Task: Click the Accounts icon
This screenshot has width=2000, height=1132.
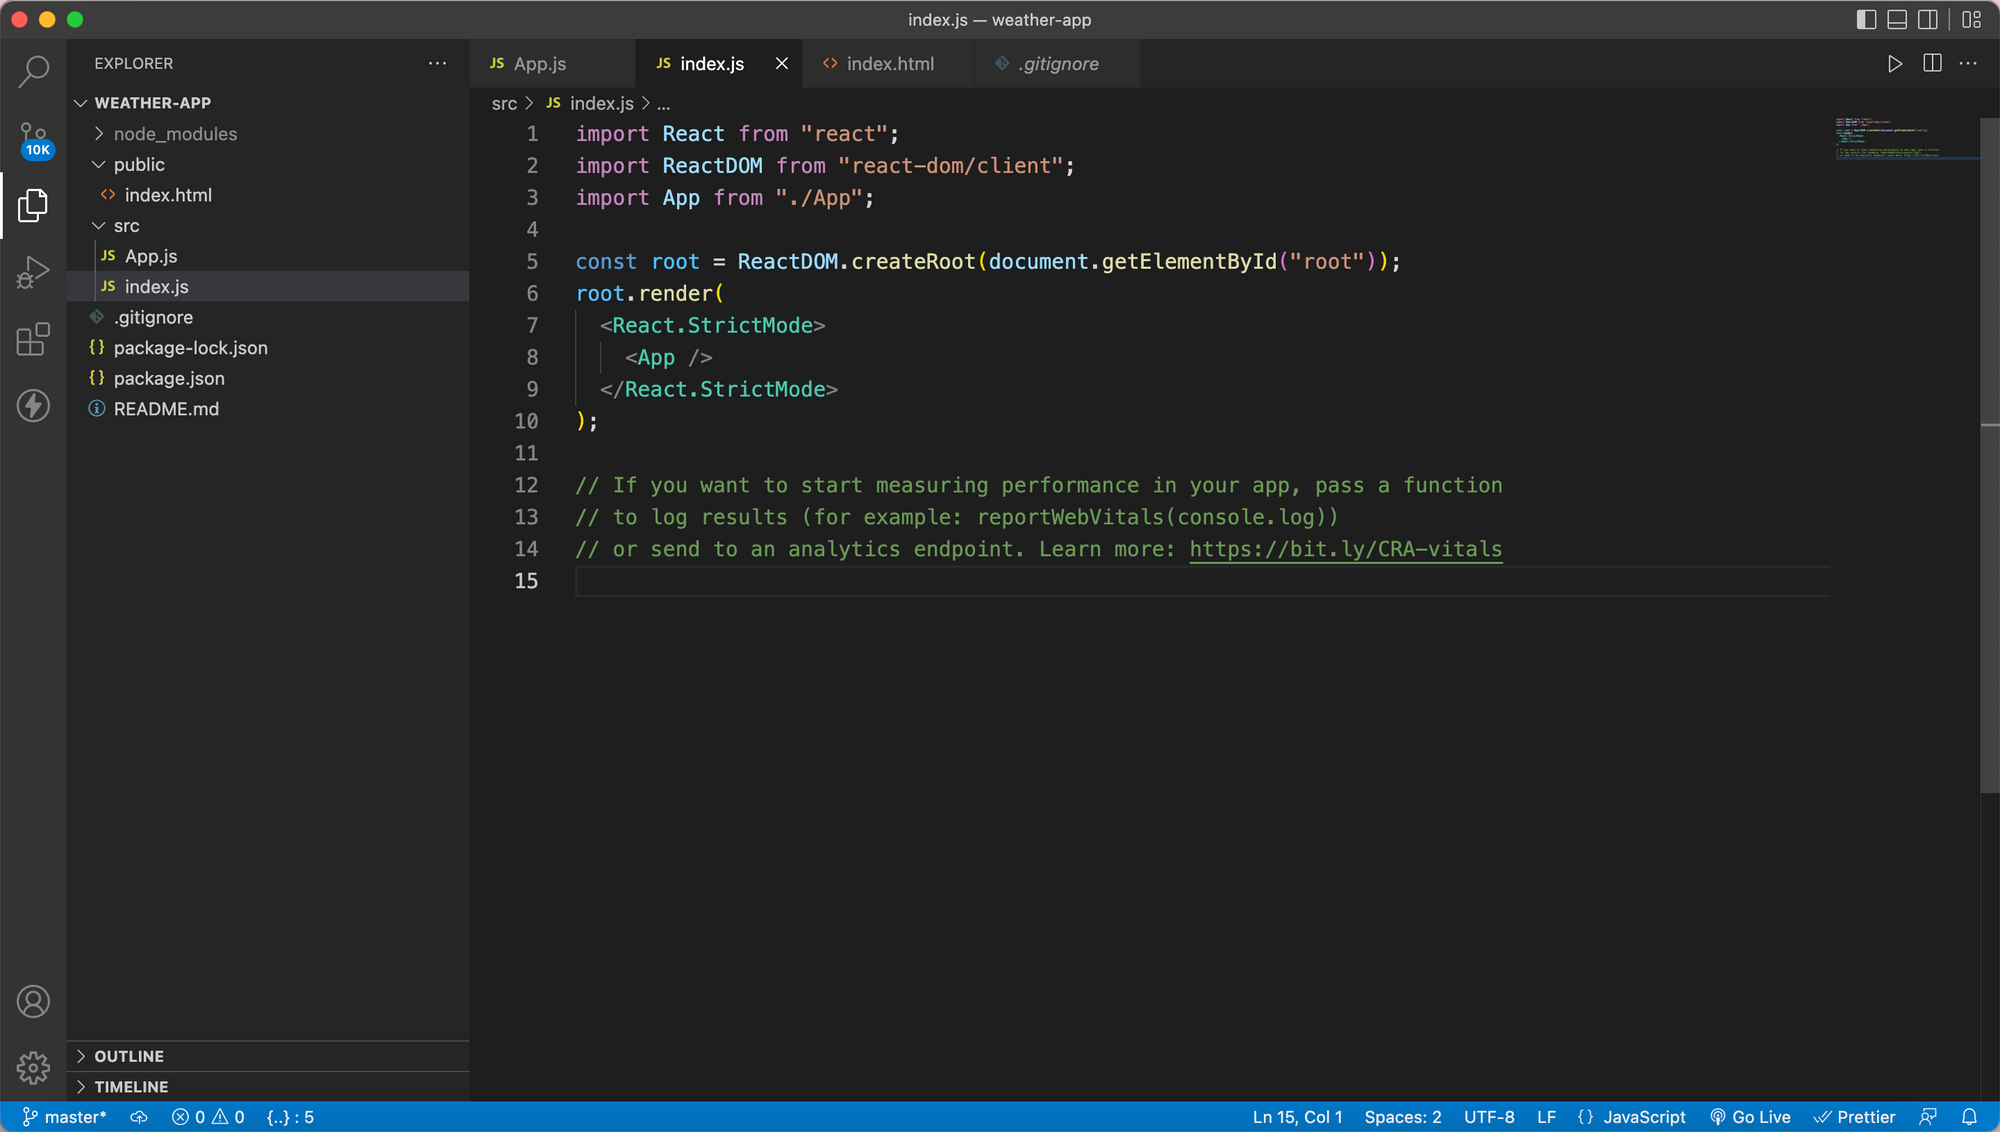Action: 33,1001
